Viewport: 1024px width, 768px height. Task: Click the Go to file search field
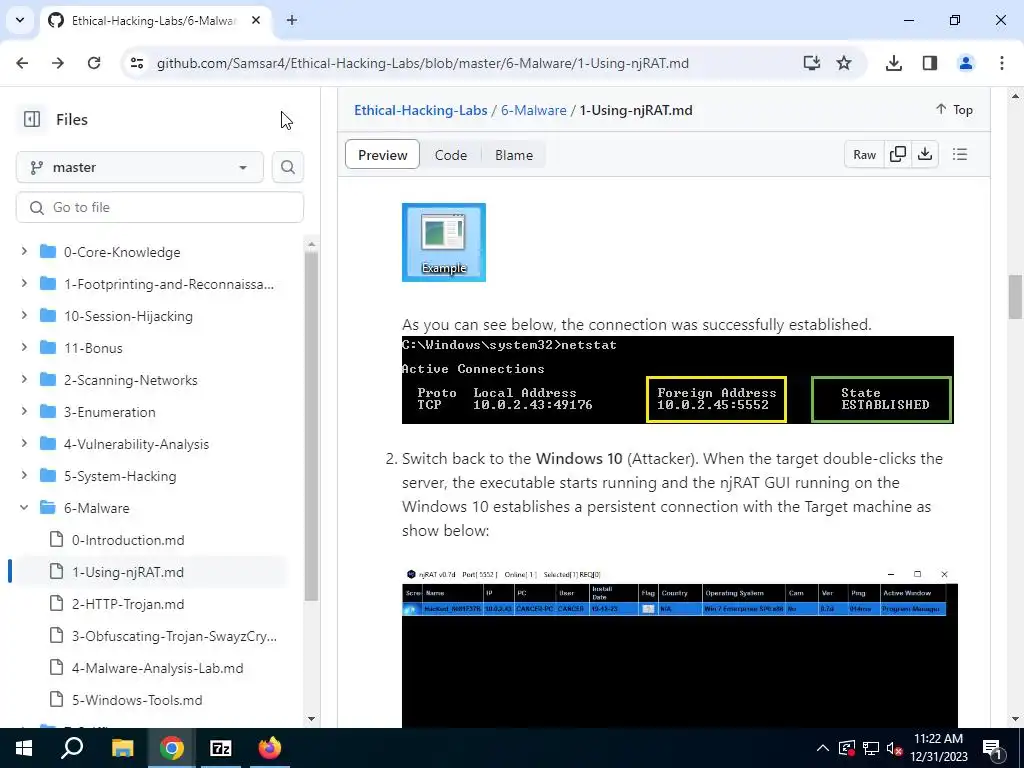(159, 207)
